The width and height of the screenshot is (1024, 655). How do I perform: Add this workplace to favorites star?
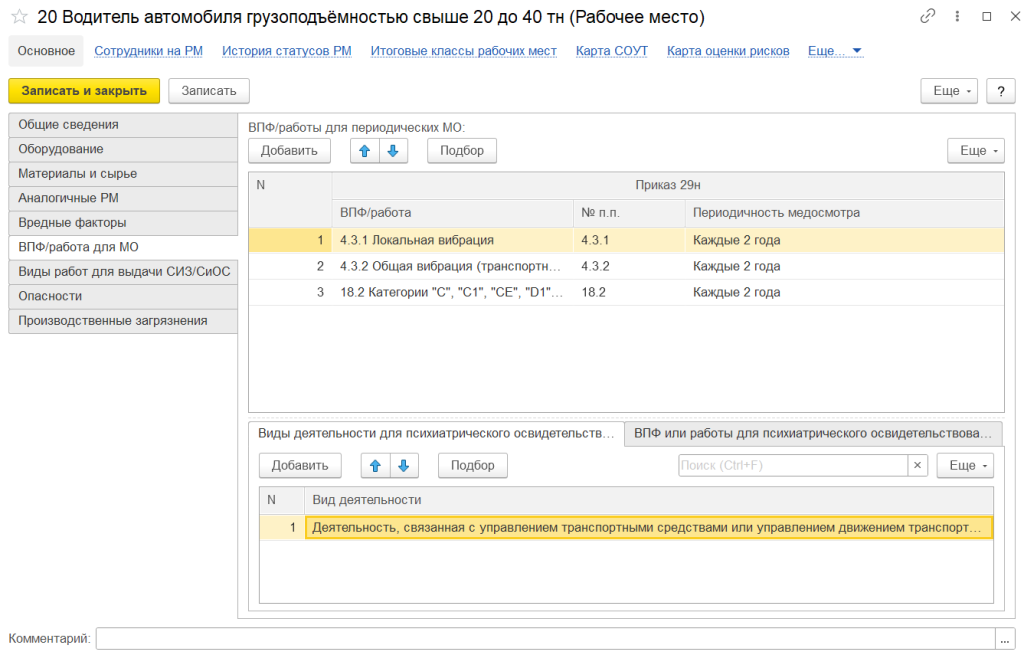pyautogui.click(x=18, y=18)
